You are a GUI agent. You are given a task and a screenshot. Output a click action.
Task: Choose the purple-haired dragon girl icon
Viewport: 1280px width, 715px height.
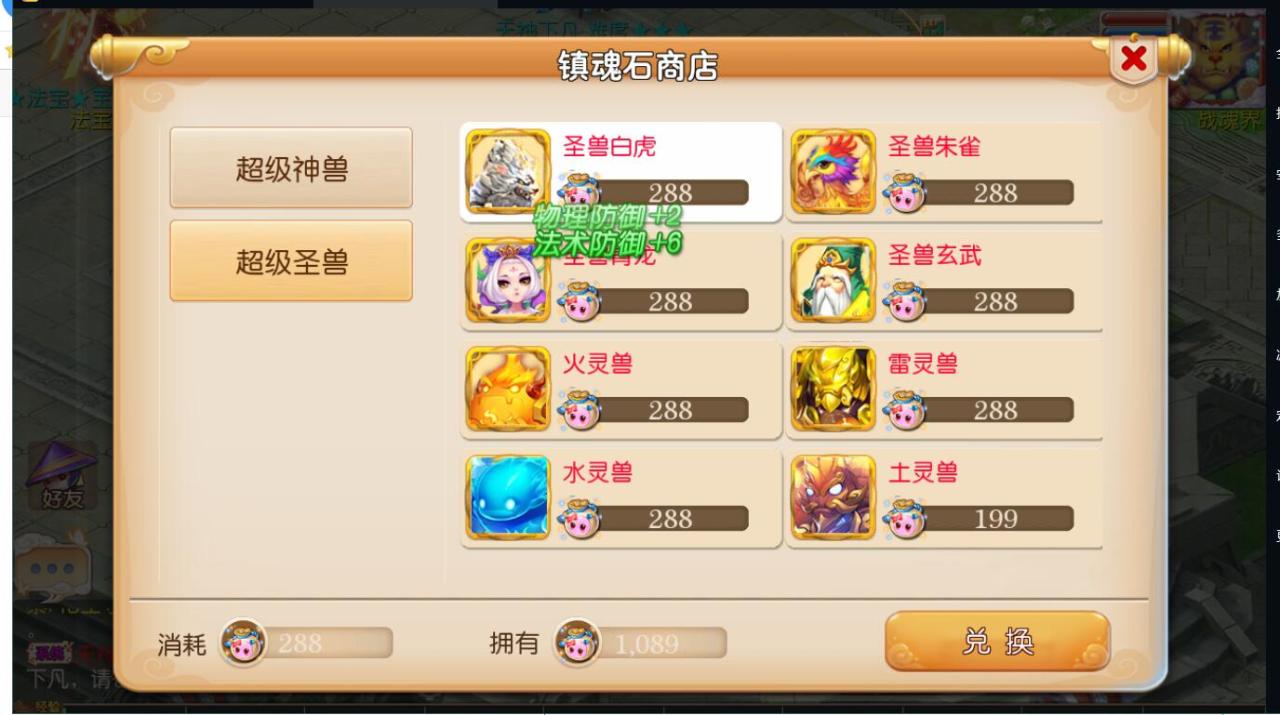click(x=508, y=280)
